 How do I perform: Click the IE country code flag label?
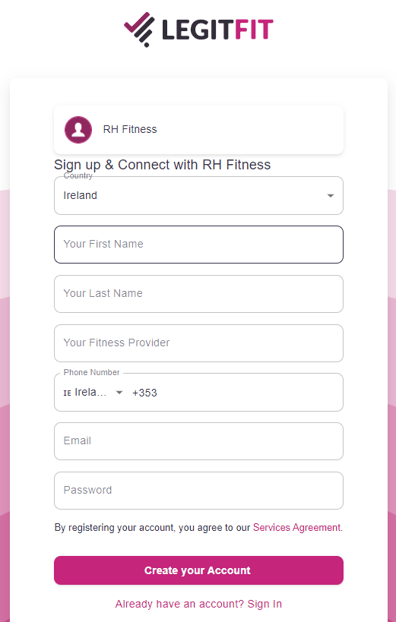coord(67,393)
